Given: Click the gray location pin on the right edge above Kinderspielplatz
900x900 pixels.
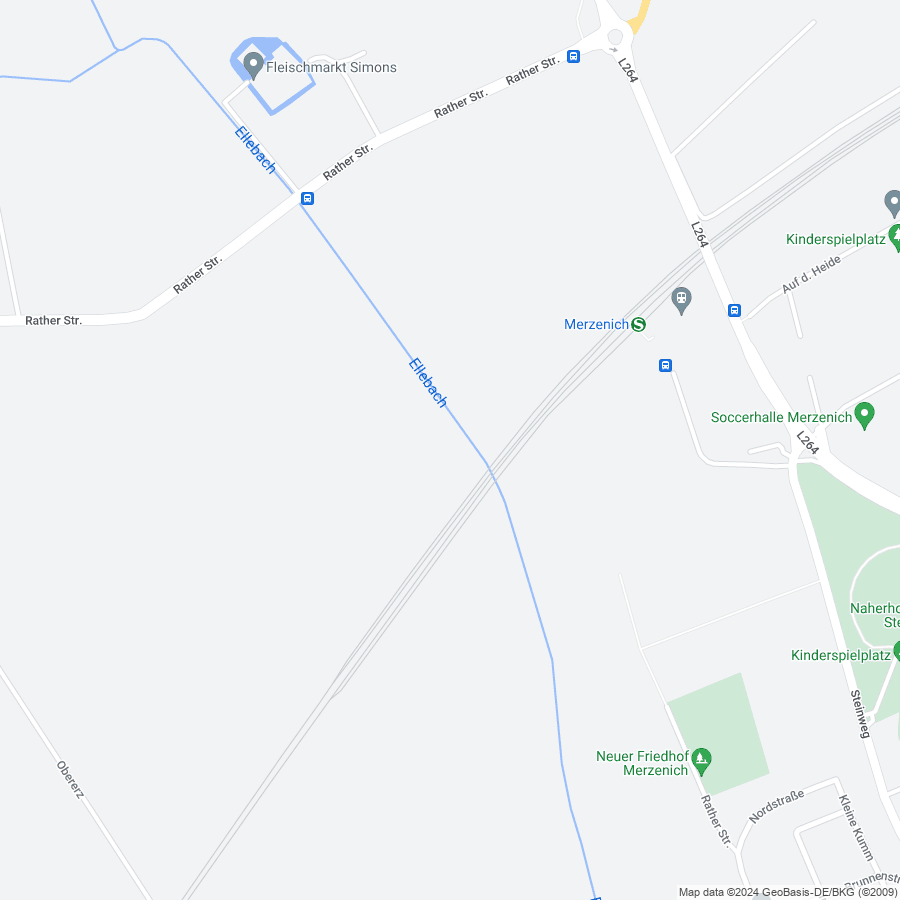Looking at the screenshot, I should 893,204.
